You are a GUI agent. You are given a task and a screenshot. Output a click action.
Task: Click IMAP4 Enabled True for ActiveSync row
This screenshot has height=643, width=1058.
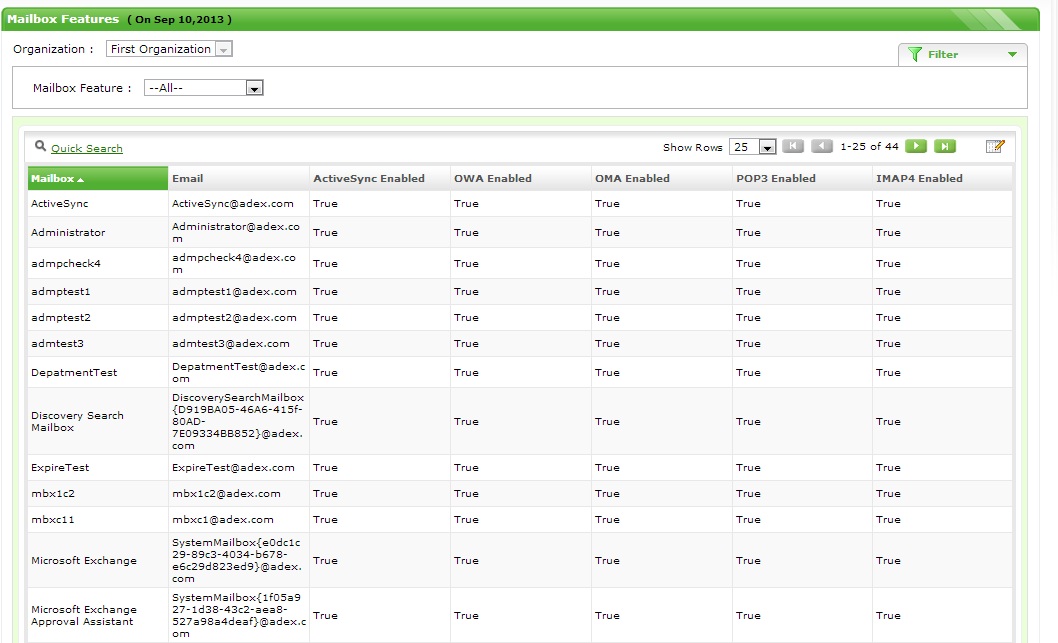(x=888, y=204)
